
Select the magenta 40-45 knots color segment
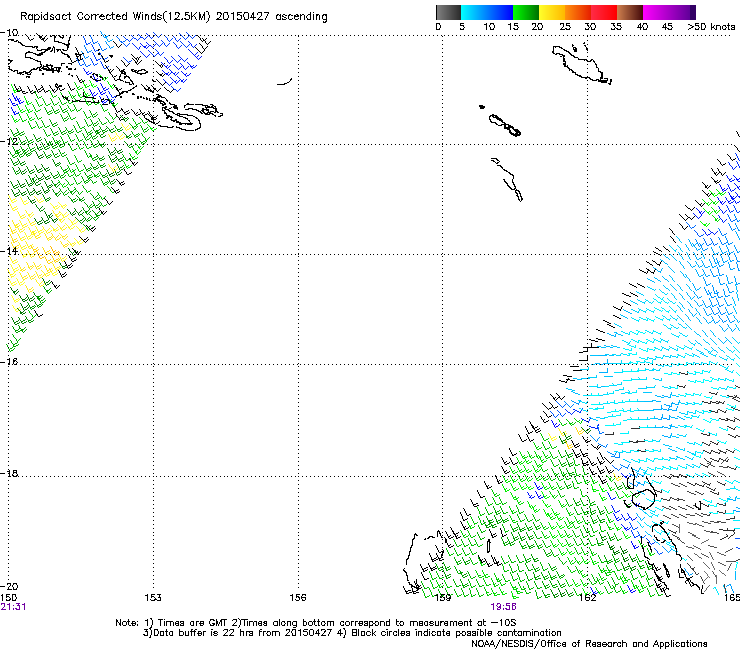656,12
